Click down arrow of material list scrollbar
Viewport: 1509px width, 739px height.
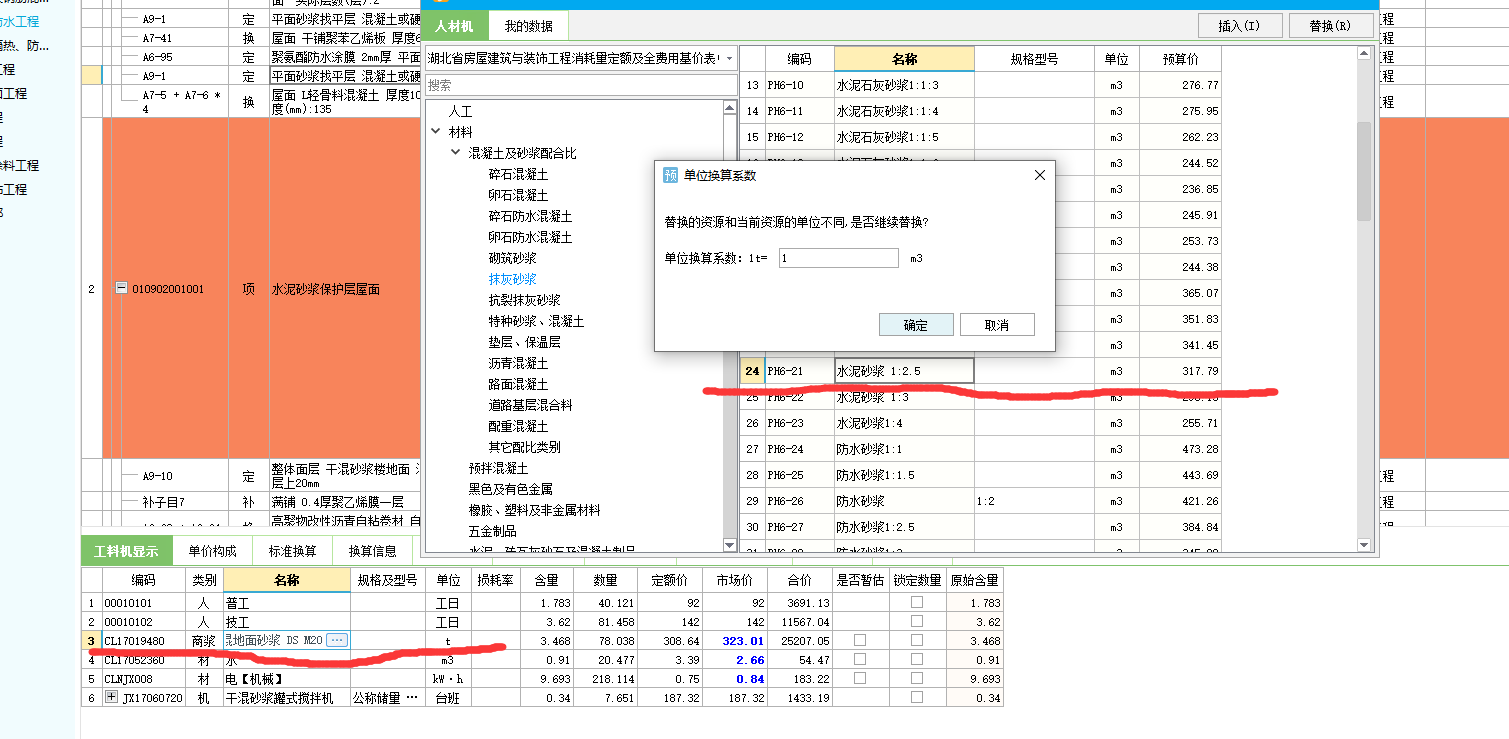1365,545
